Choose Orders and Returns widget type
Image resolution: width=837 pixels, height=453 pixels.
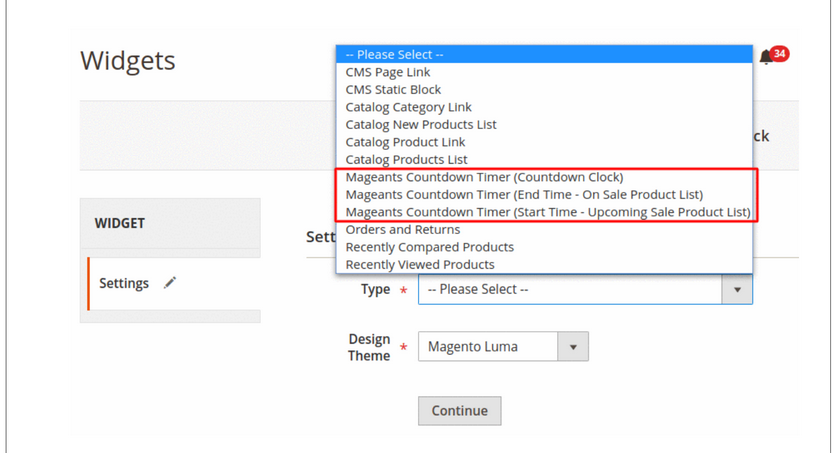coord(544,230)
